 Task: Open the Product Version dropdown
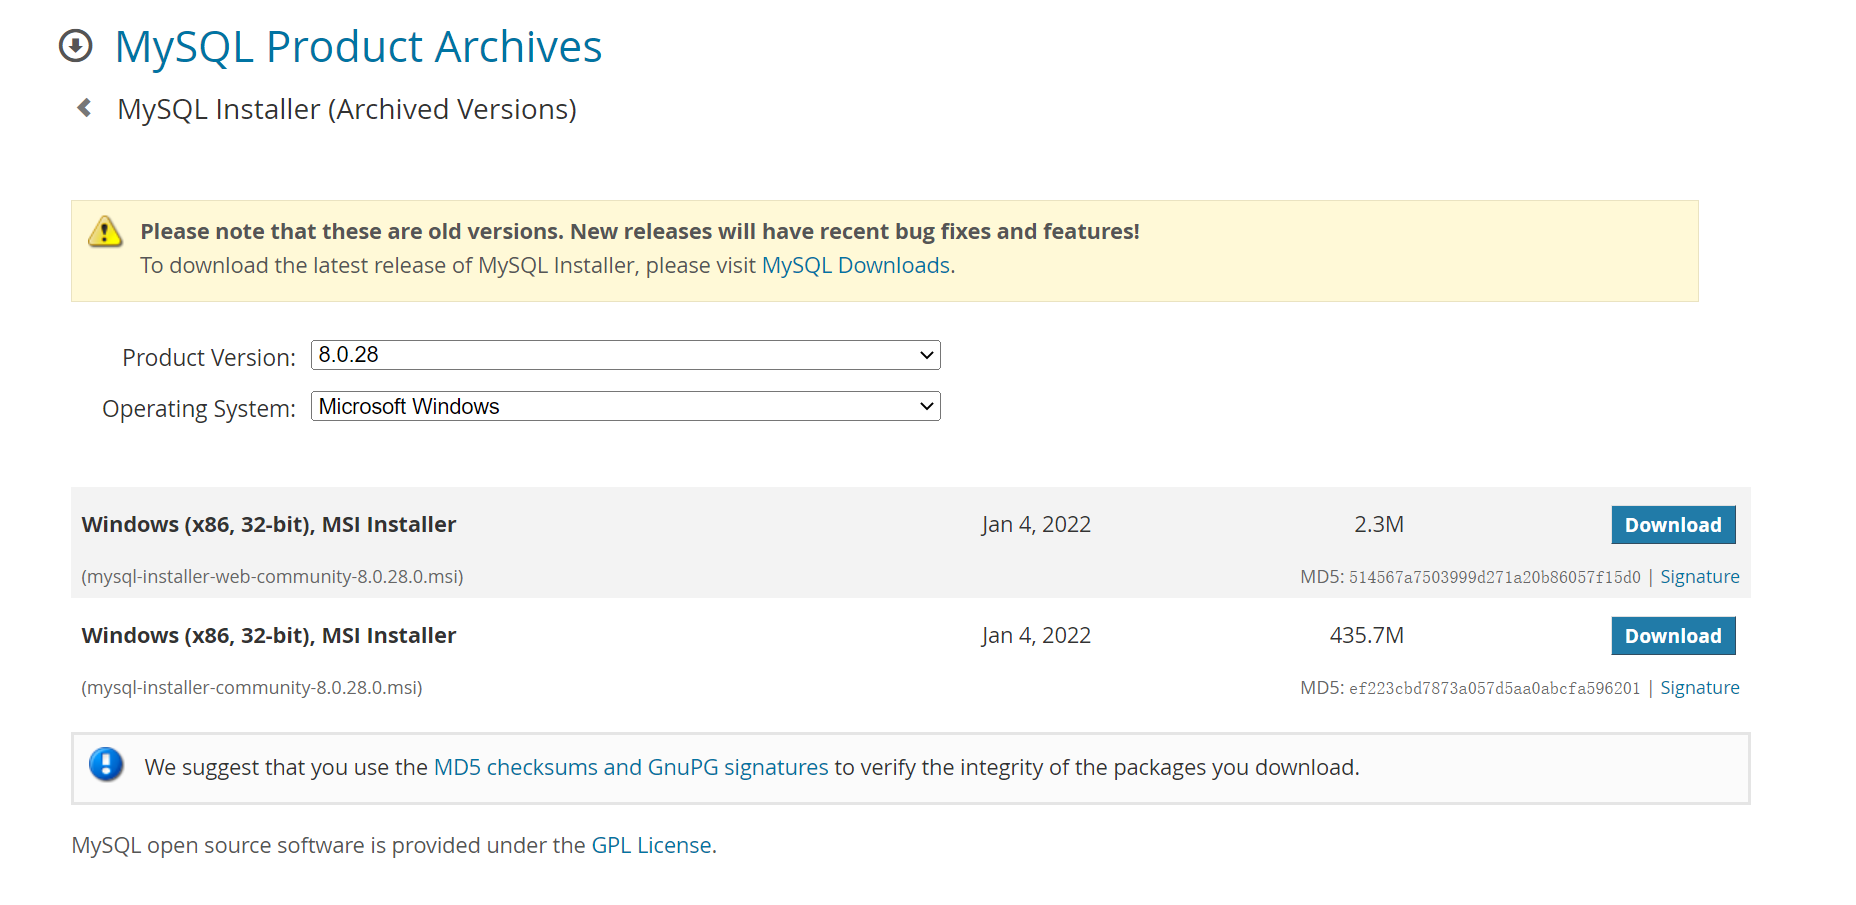626,355
